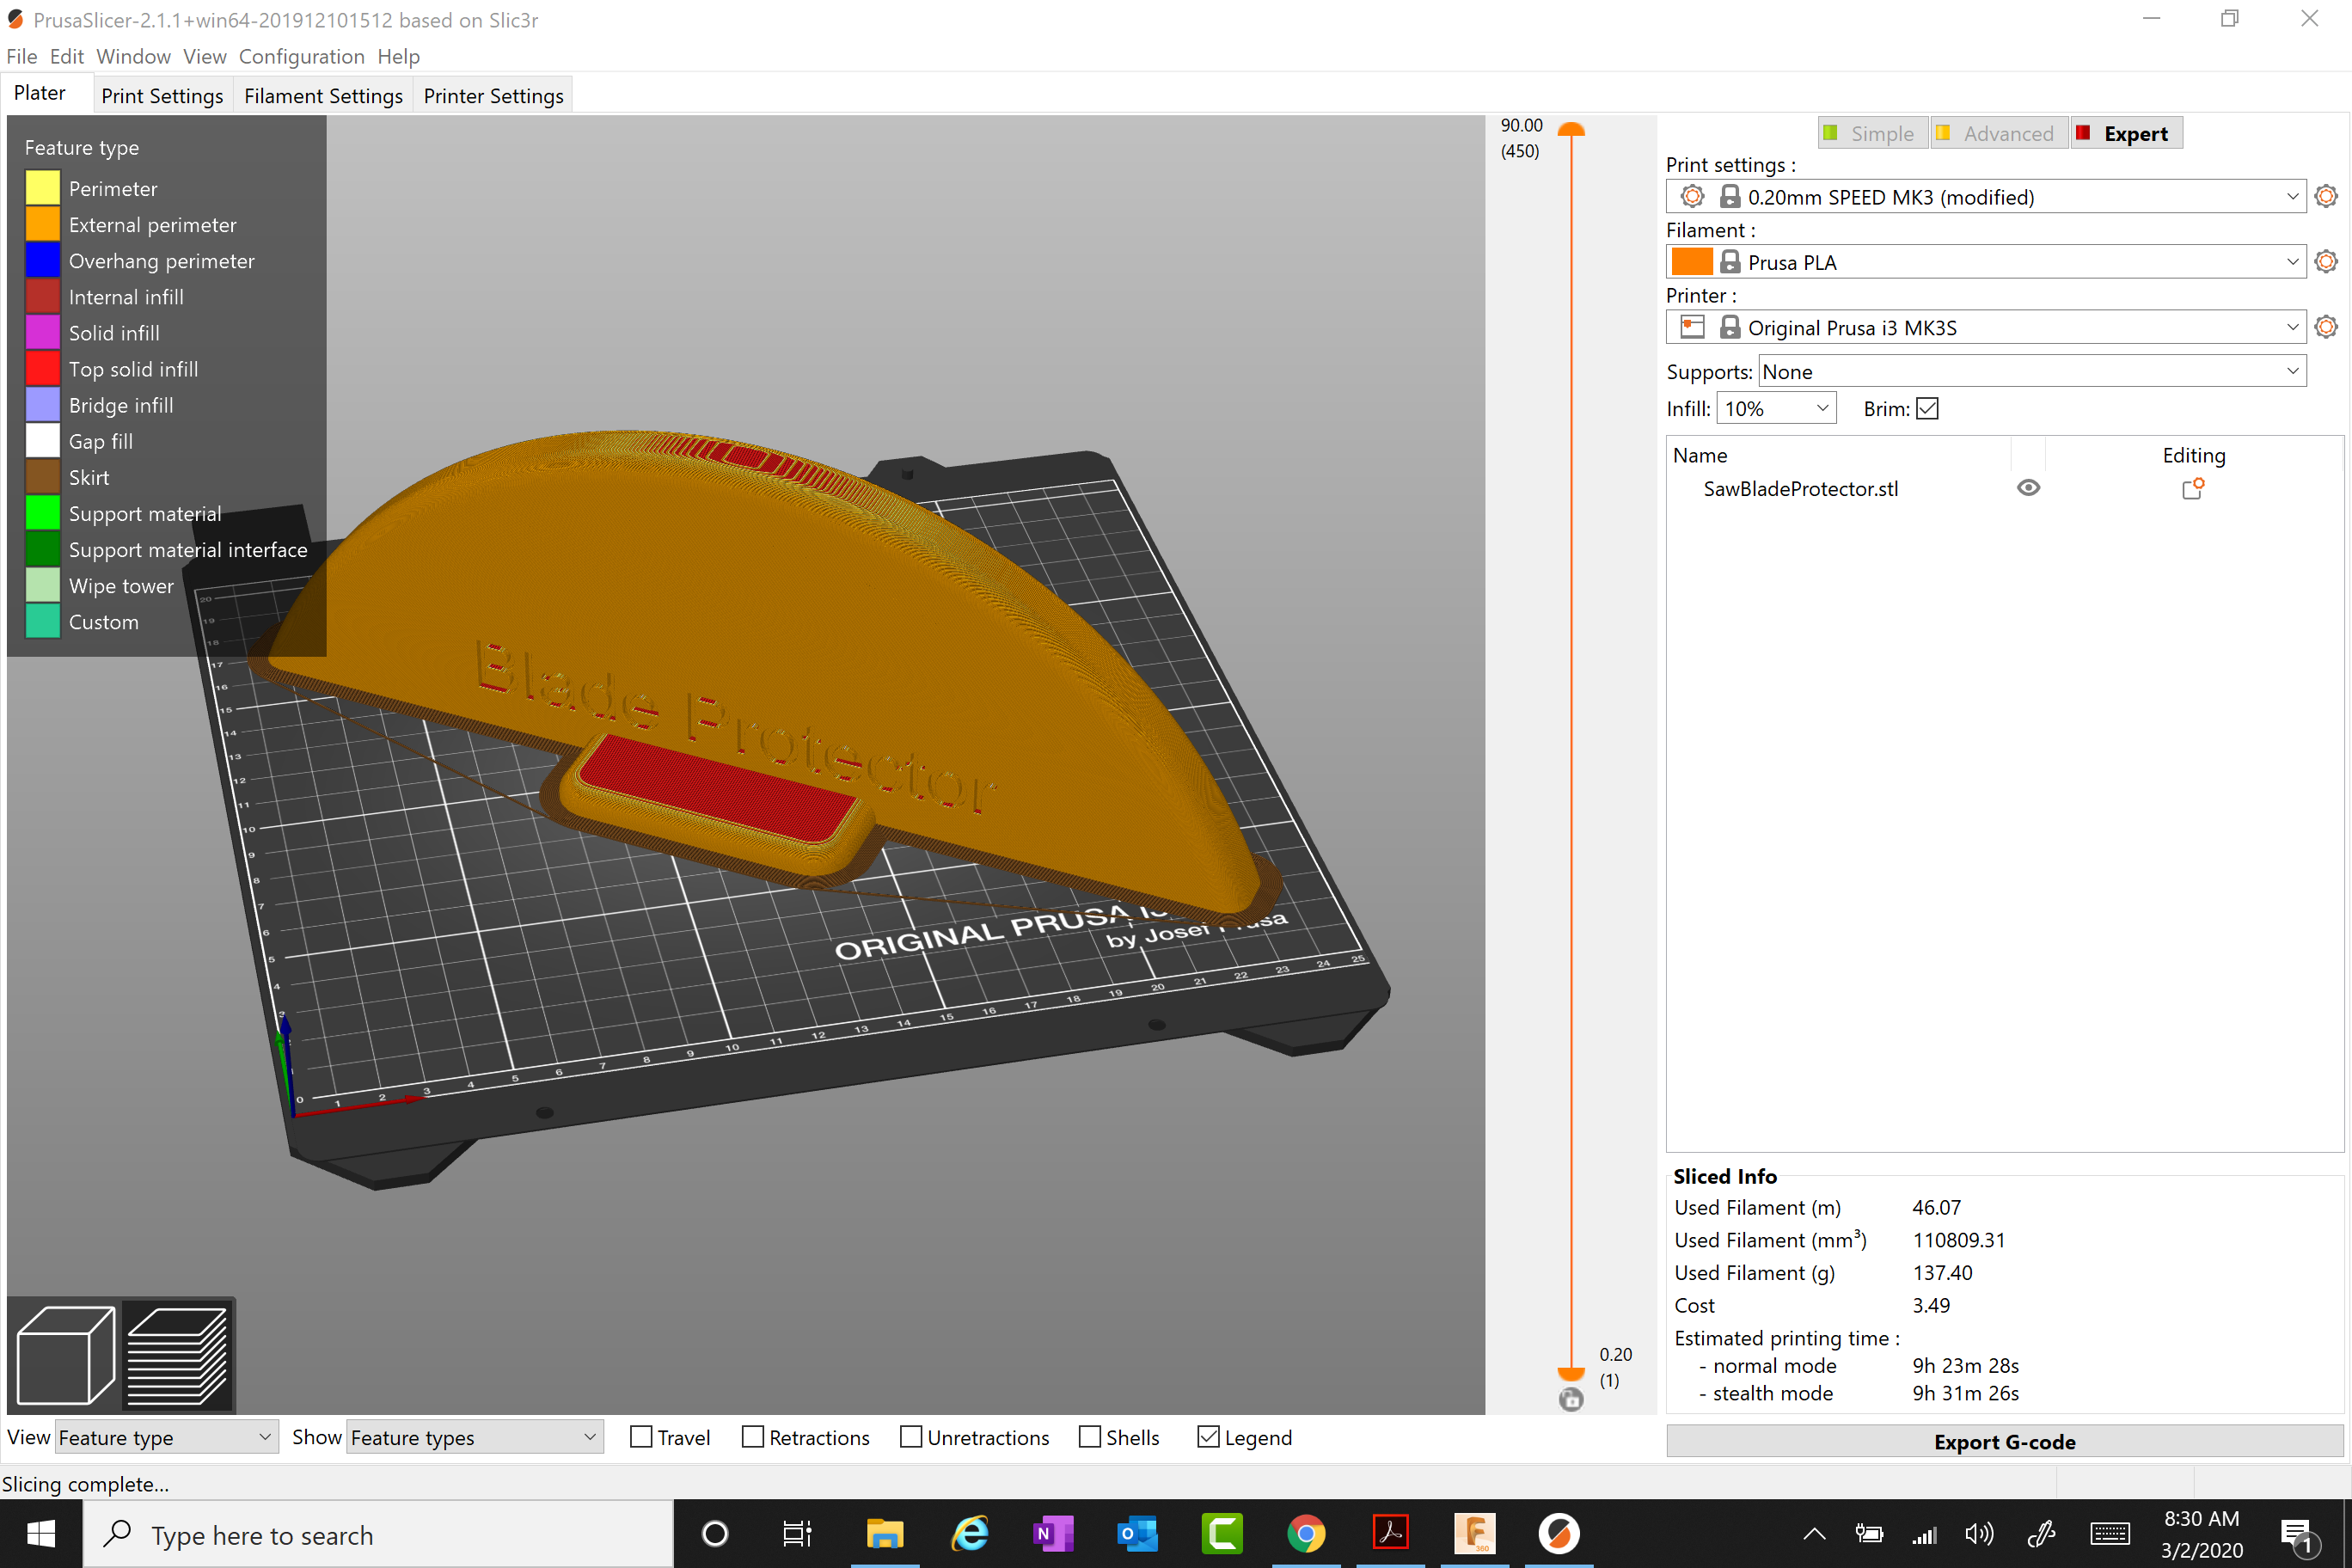Switch to 3D editor view cube icon
2352x1568 pixels.
coord(65,1355)
